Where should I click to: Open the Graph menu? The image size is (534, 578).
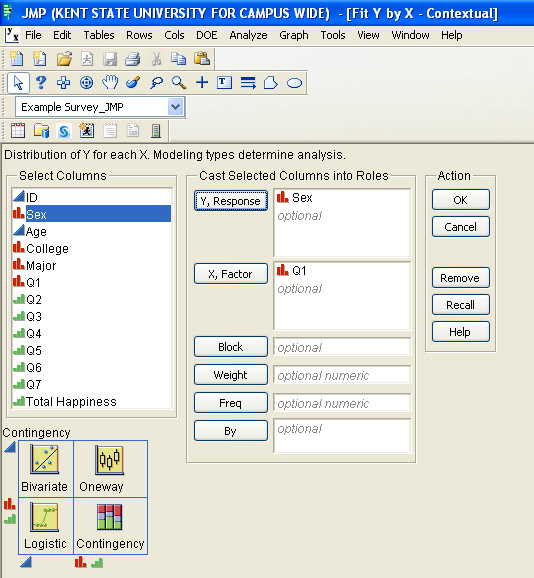[x=294, y=35]
